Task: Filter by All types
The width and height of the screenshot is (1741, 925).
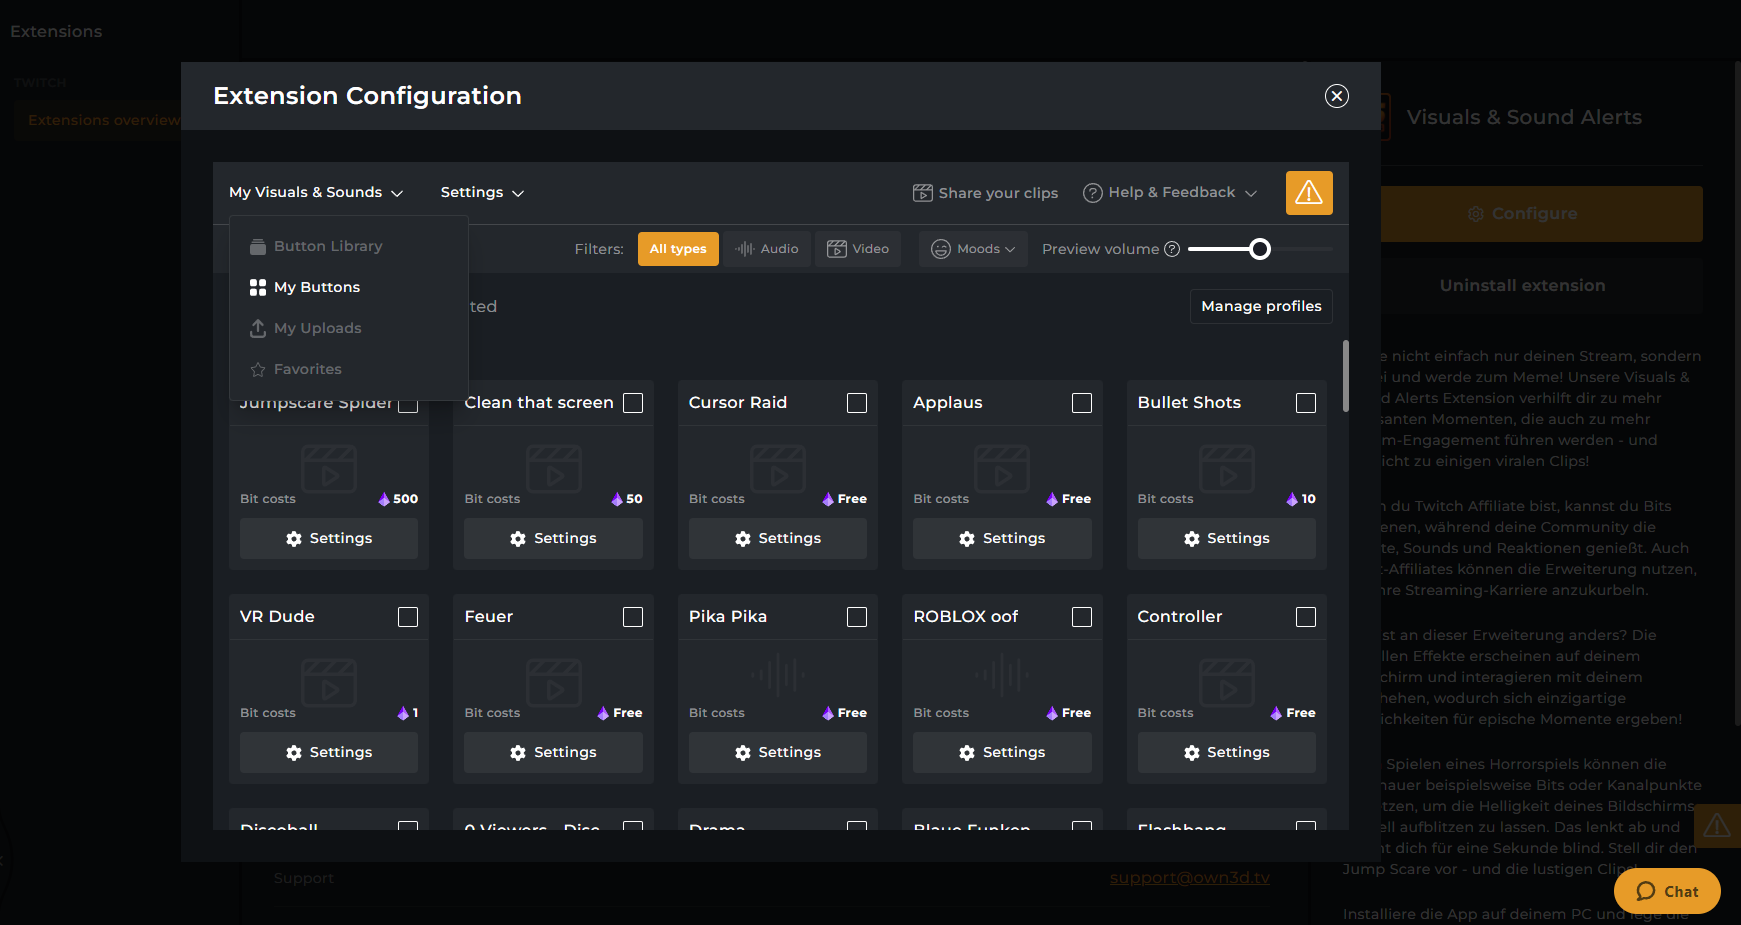Action: pyautogui.click(x=678, y=249)
